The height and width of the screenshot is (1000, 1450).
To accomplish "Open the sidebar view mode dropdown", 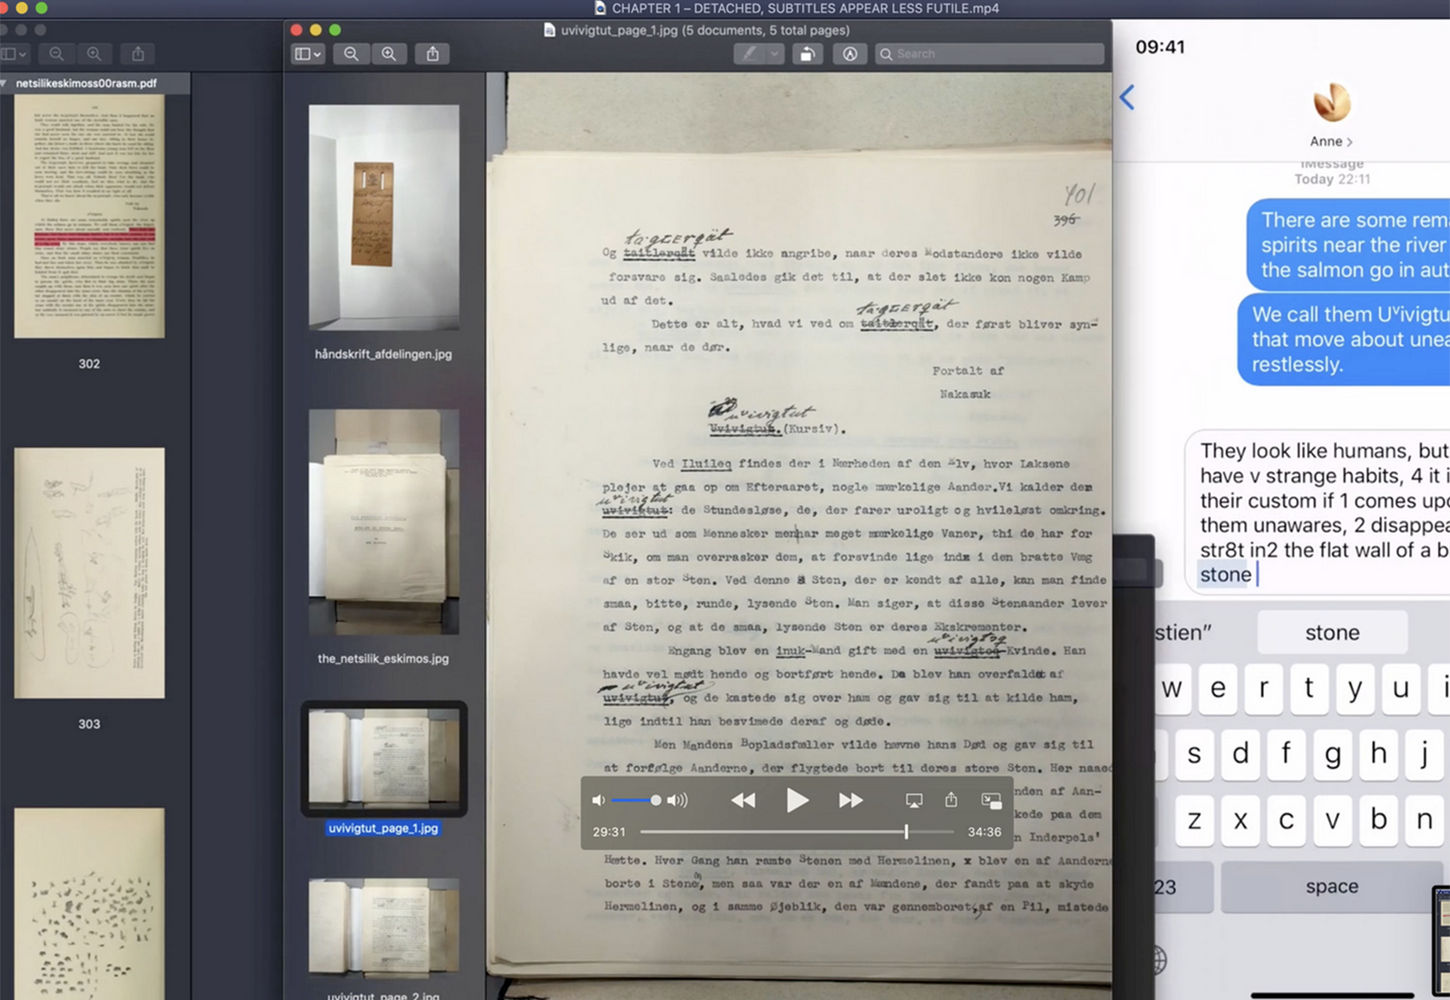I will click(307, 54).
